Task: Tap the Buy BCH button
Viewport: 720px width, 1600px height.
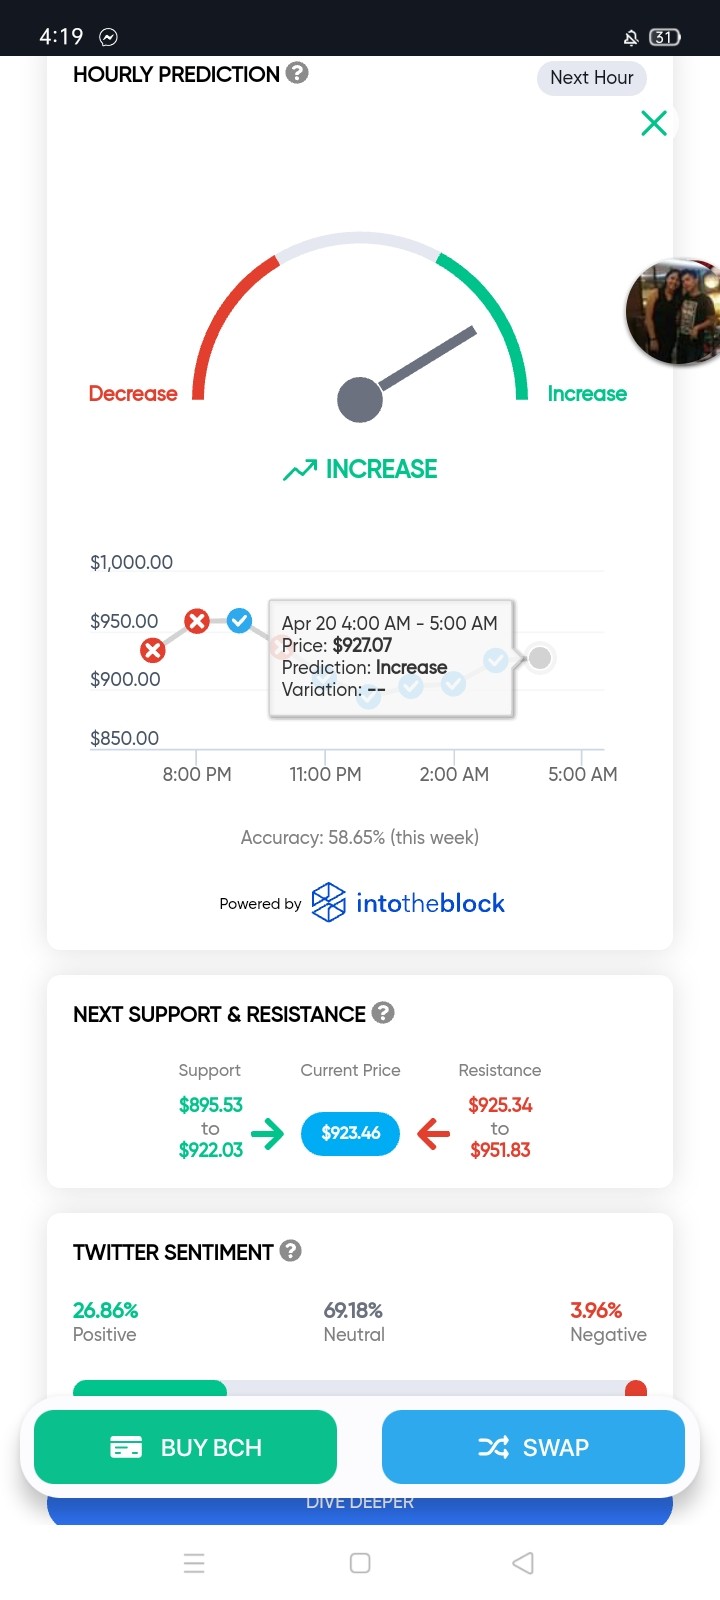Action: pos(185,1447)
